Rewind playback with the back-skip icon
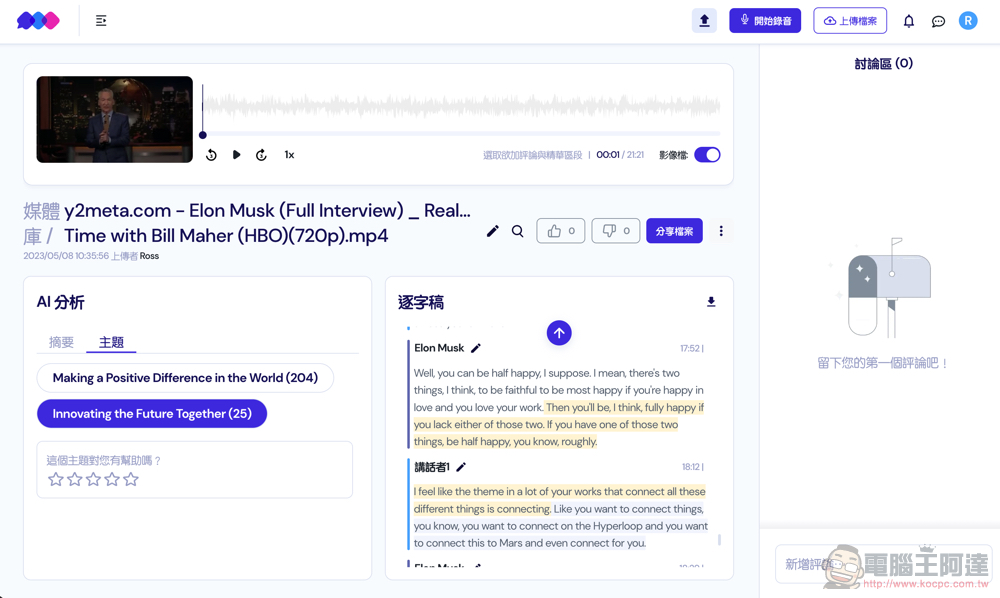1000x598 pixels. coord(211,155)
